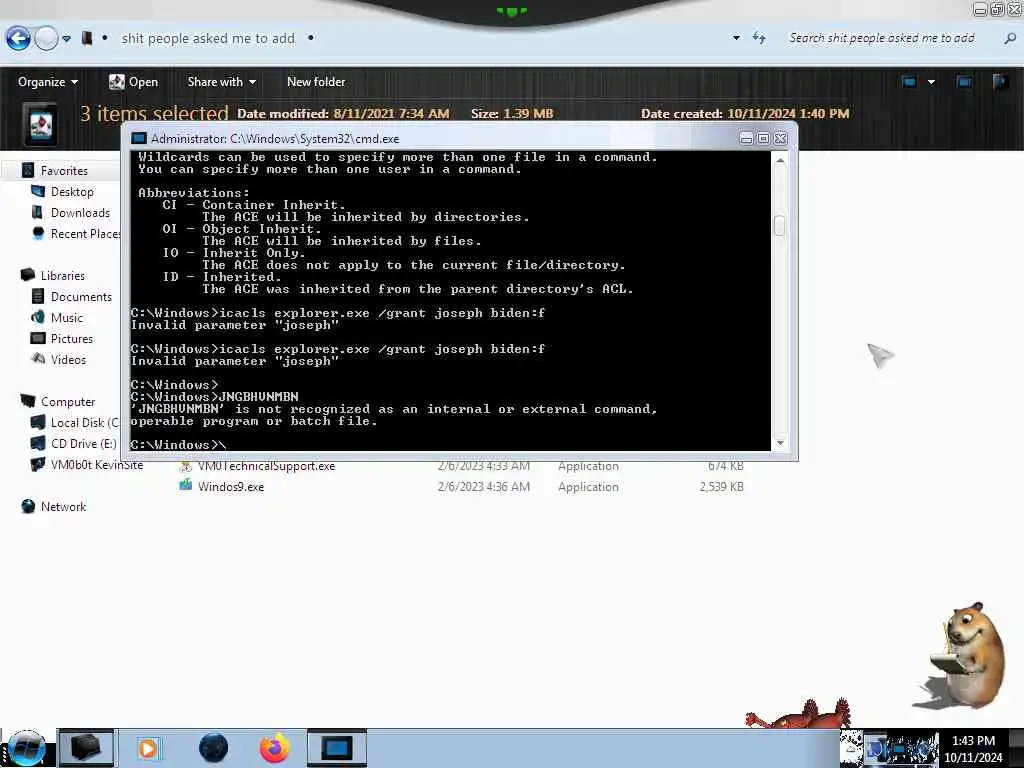Click the cmd prompt line C:\Windows>\
This screenshot has height=768, width=1024.
178,445
